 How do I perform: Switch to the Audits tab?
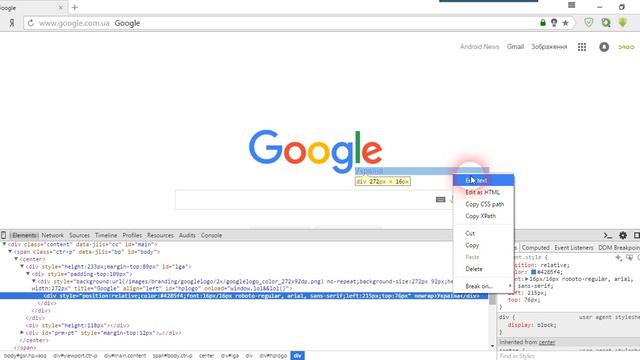click(x=187, y=236)
